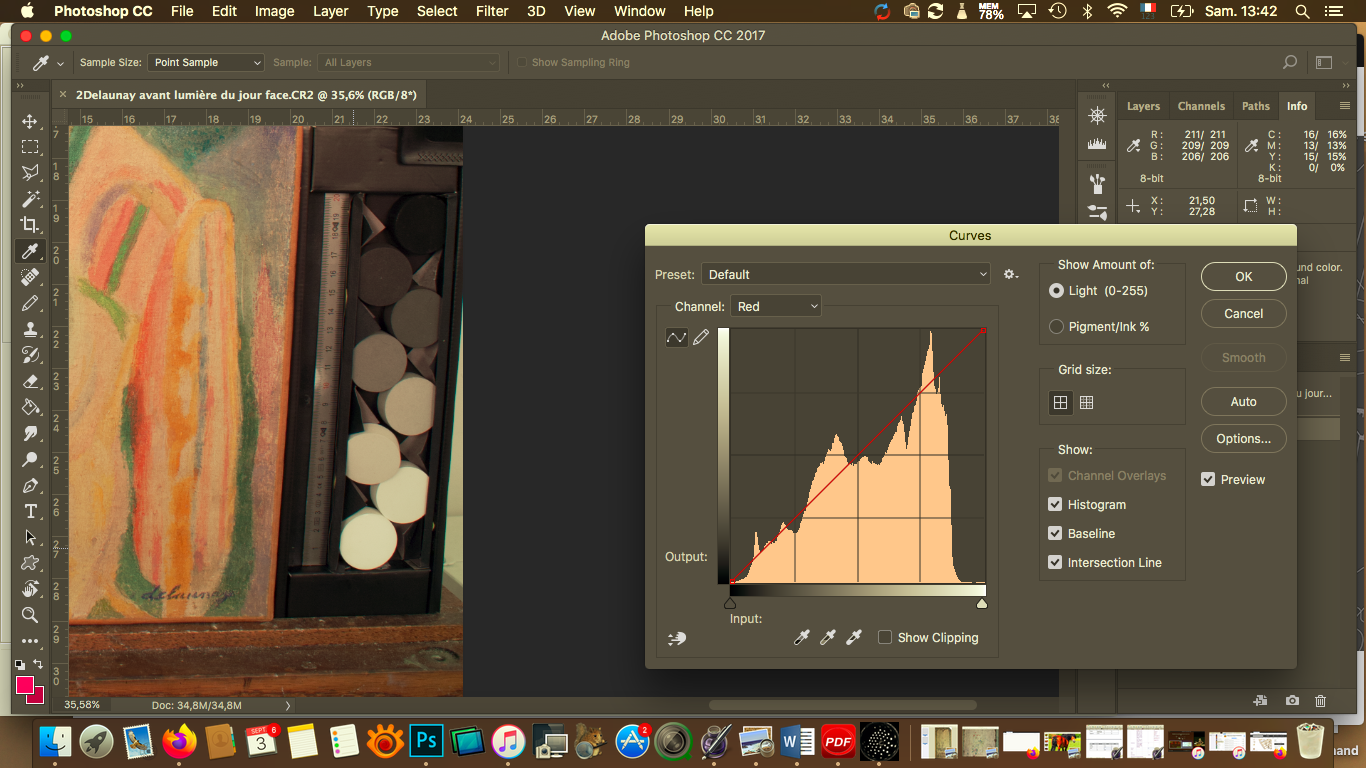The height and width of the screenshot is (768, 1366).
Task: Uncheck the Baseline checkbox
Action: pos(1055,534)
